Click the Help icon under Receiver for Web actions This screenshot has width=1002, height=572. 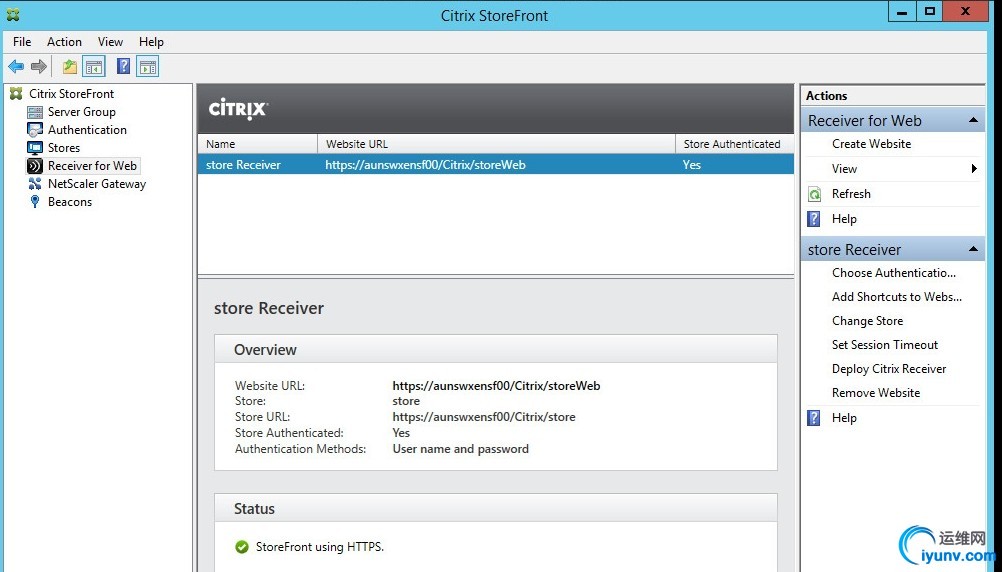(813, 219)
